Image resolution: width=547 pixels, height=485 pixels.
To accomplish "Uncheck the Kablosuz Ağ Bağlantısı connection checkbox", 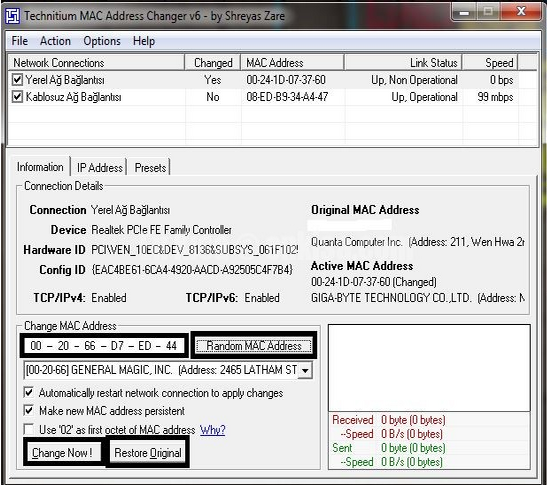I will tap(17, 97).
